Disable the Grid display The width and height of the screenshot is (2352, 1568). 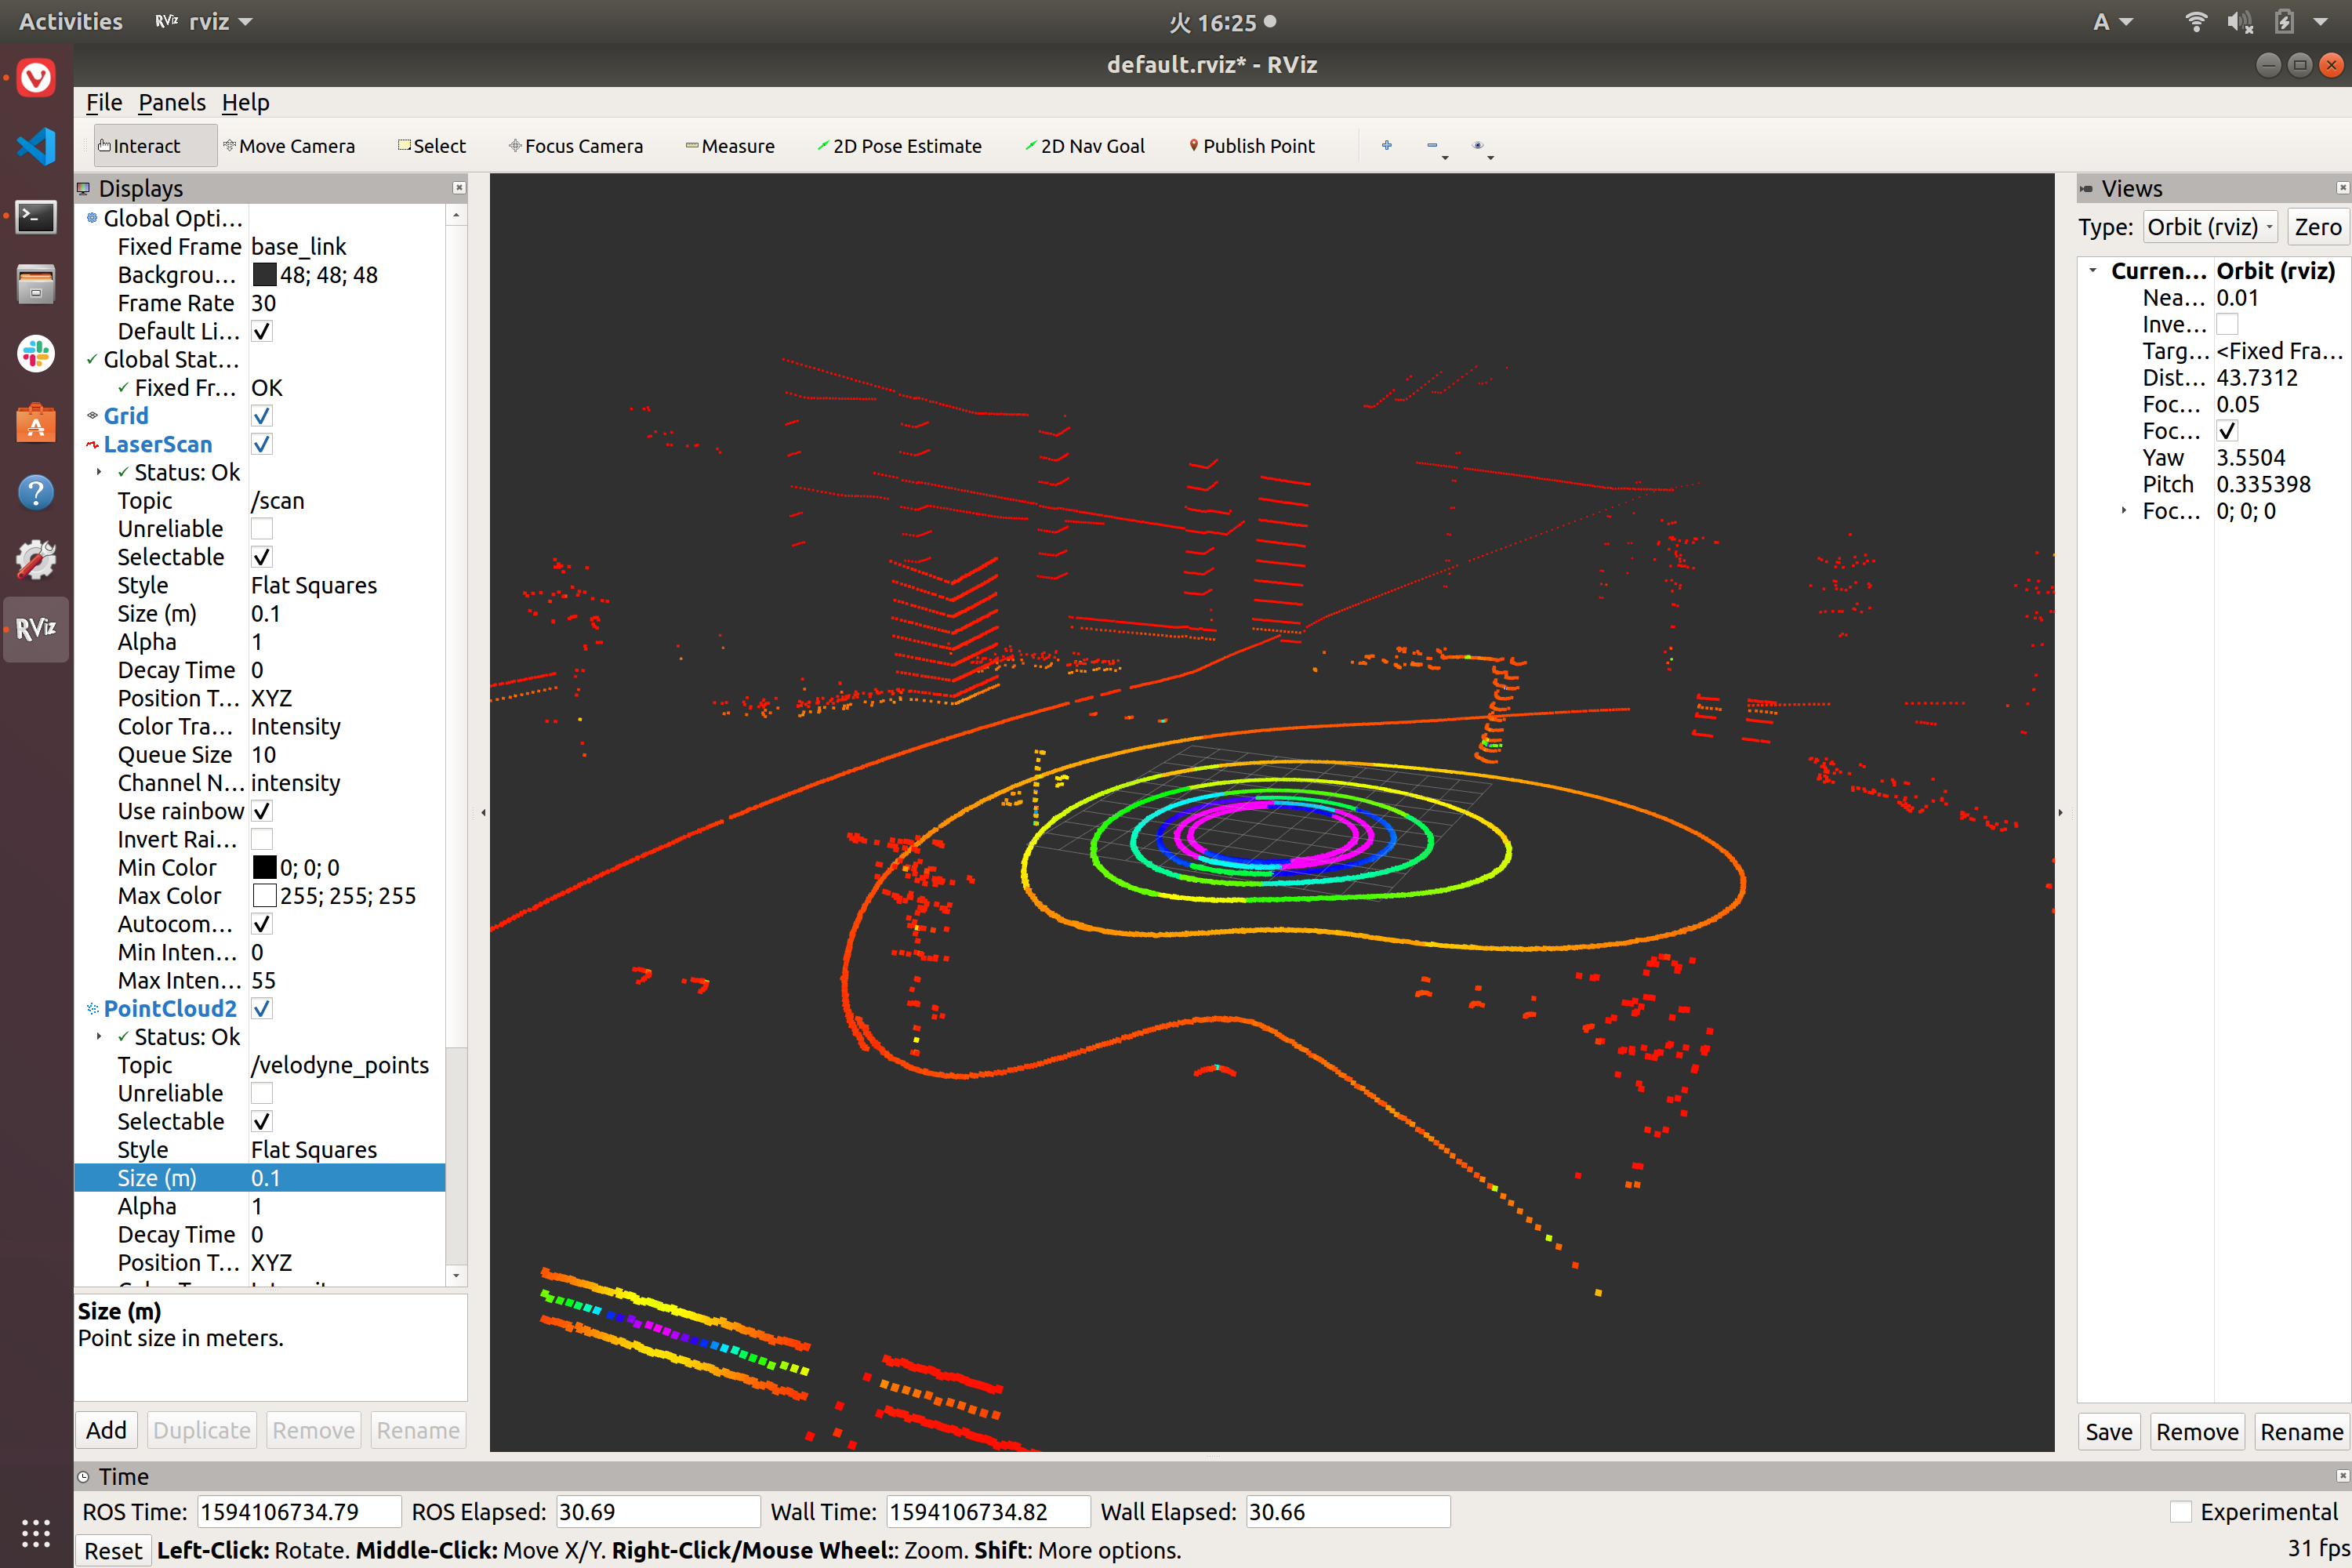261,415
